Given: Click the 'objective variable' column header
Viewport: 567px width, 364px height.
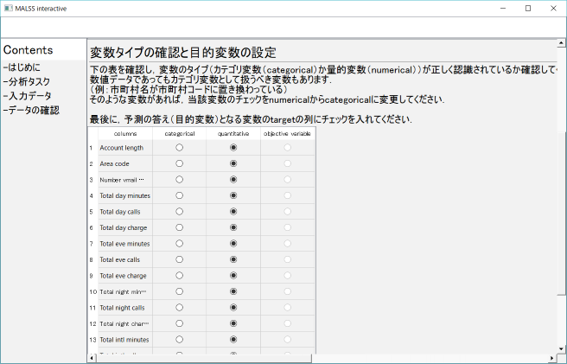Looking at the screenshot, I should (x=287, y=134).
